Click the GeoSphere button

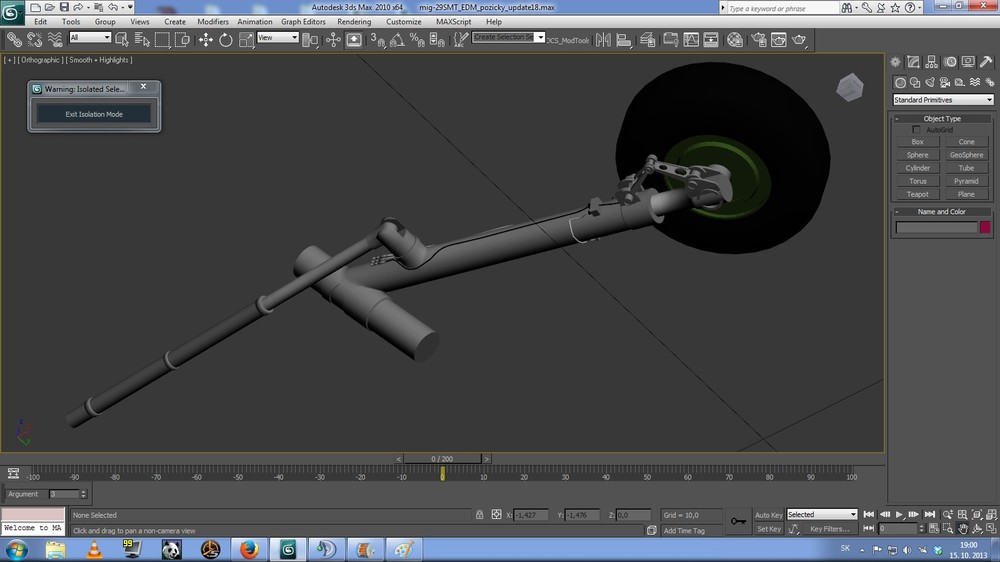[x=966, y=155]
